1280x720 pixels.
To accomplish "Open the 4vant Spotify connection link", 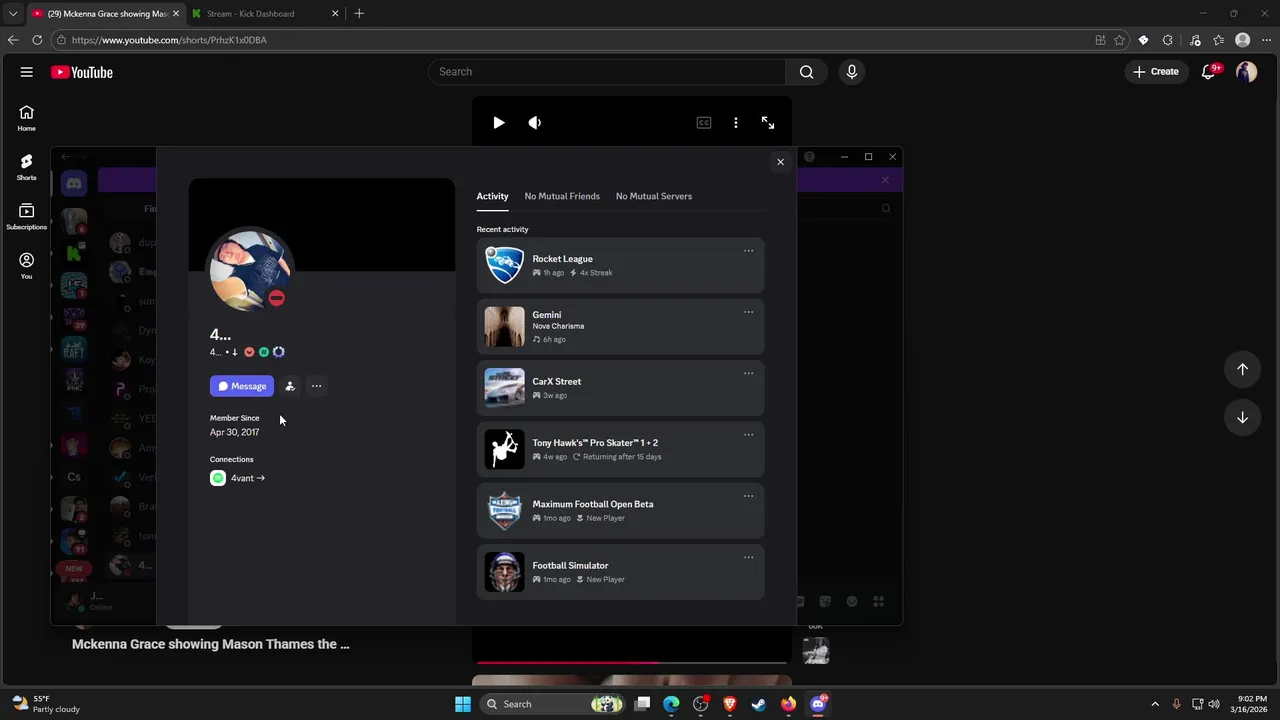I will pyautogui.click(x=248, y=478).
